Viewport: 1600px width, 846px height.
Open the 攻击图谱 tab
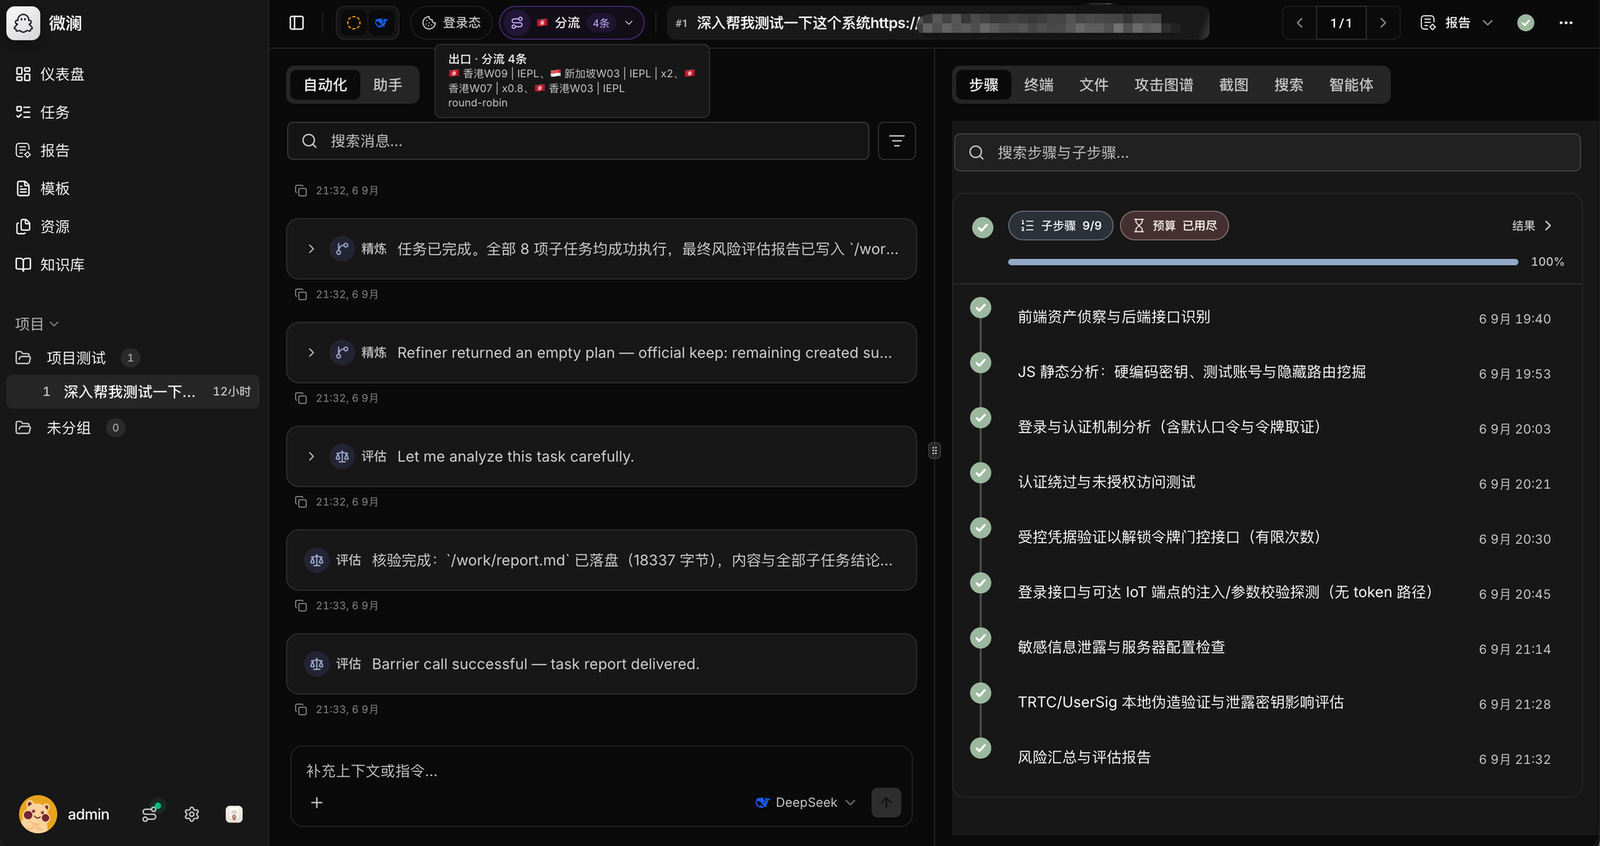coord(1164,85)
